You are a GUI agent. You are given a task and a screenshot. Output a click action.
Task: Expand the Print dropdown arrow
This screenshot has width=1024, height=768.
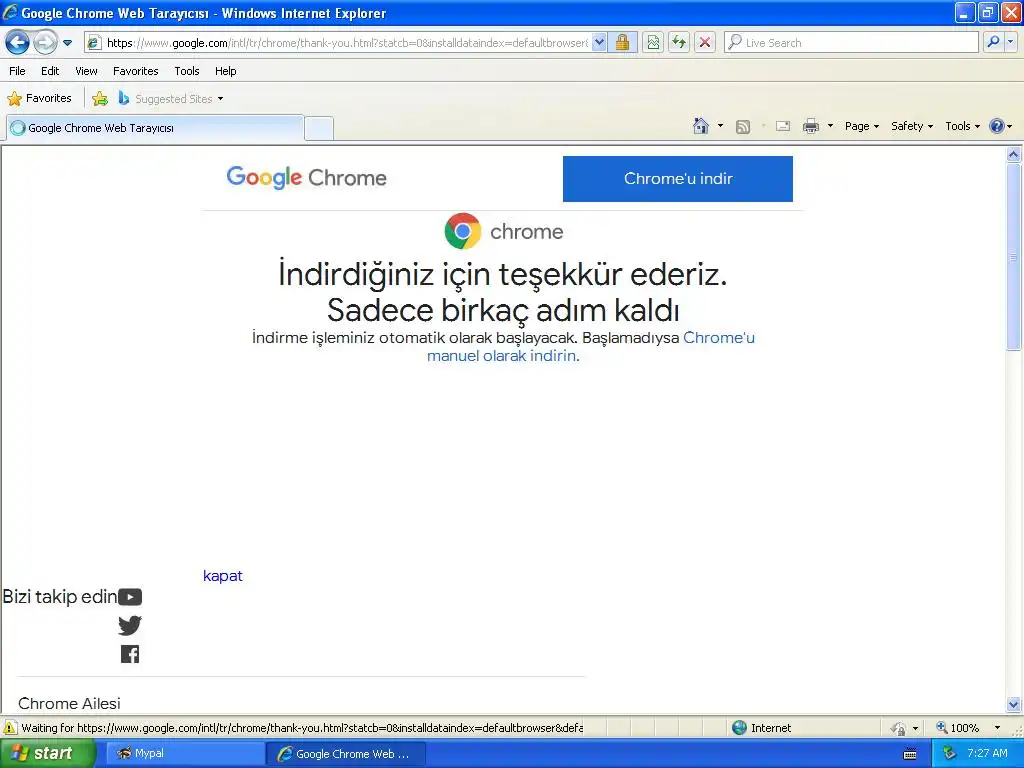(830, 126)
